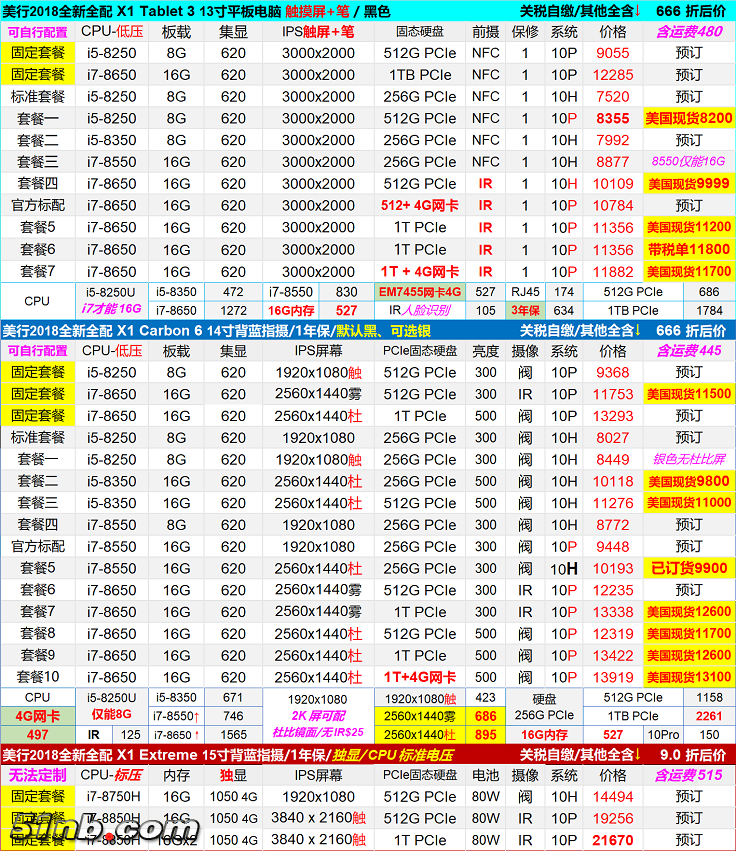
Task: Select the 美国现货9999 stock cell
Action: click(688, 184)
